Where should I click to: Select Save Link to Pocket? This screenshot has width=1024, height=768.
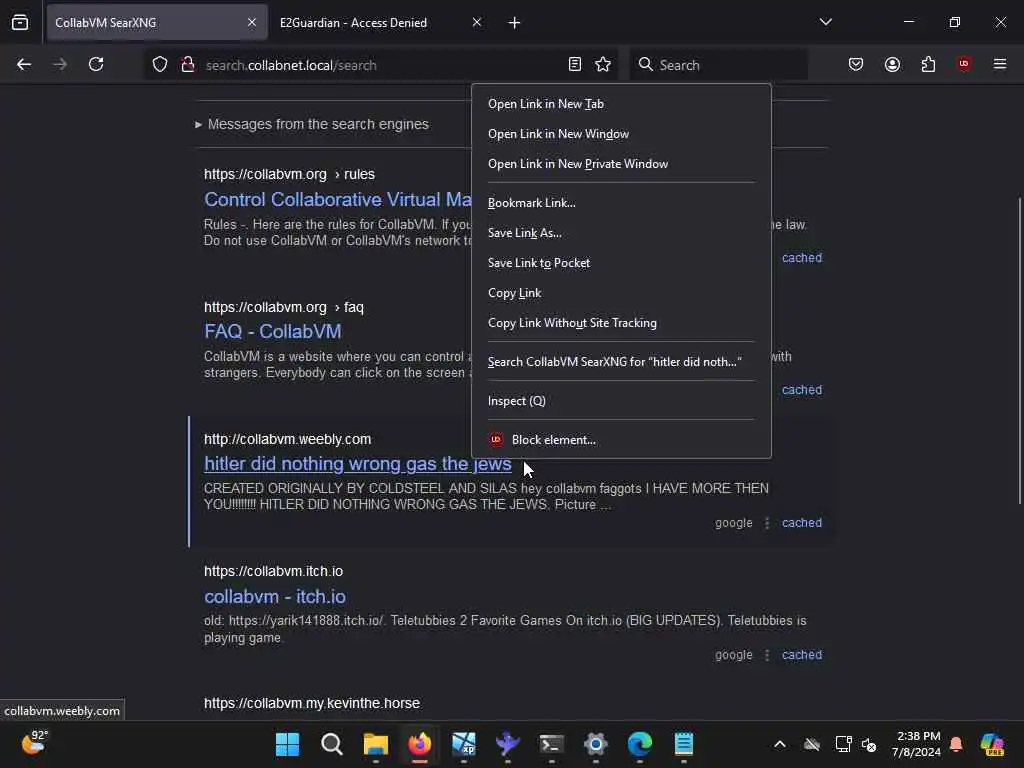point(621,263)
